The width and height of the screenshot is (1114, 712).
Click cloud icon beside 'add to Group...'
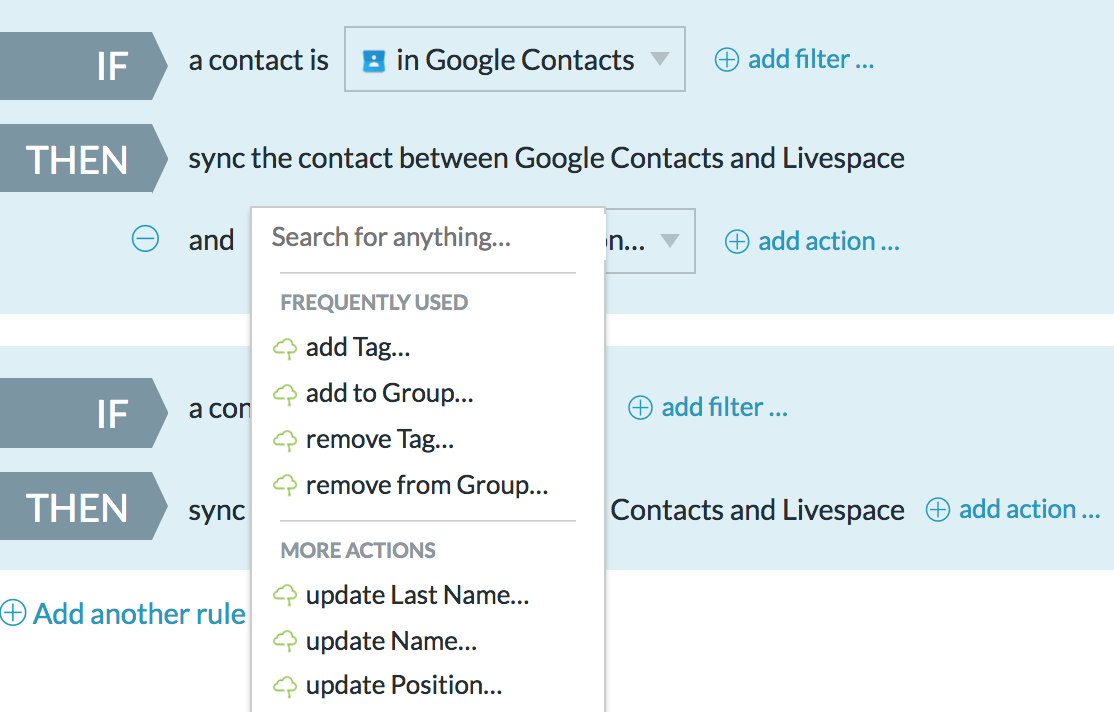coord(285,394)
